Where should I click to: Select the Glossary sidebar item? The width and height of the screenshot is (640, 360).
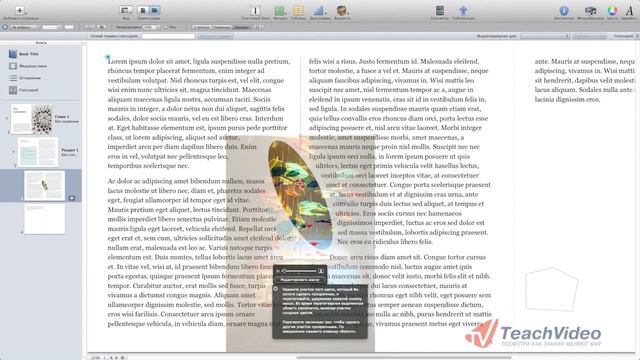tap(24, 90)
